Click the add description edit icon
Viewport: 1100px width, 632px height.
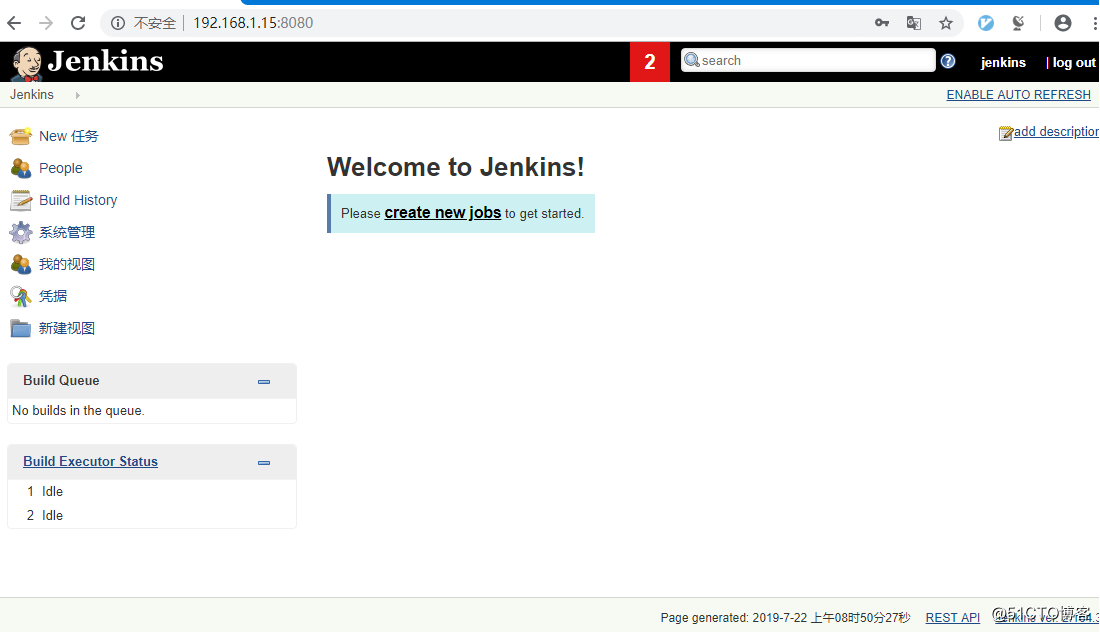point(1005,133)
